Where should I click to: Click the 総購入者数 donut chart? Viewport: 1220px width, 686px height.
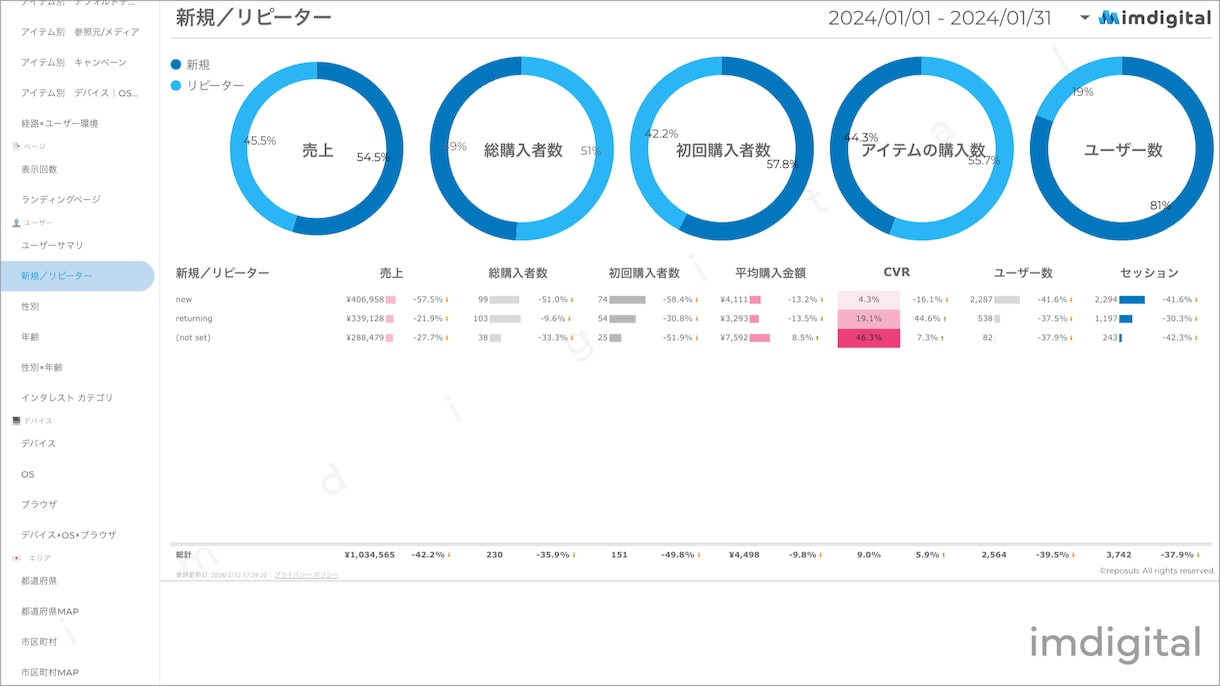[522, 149]
